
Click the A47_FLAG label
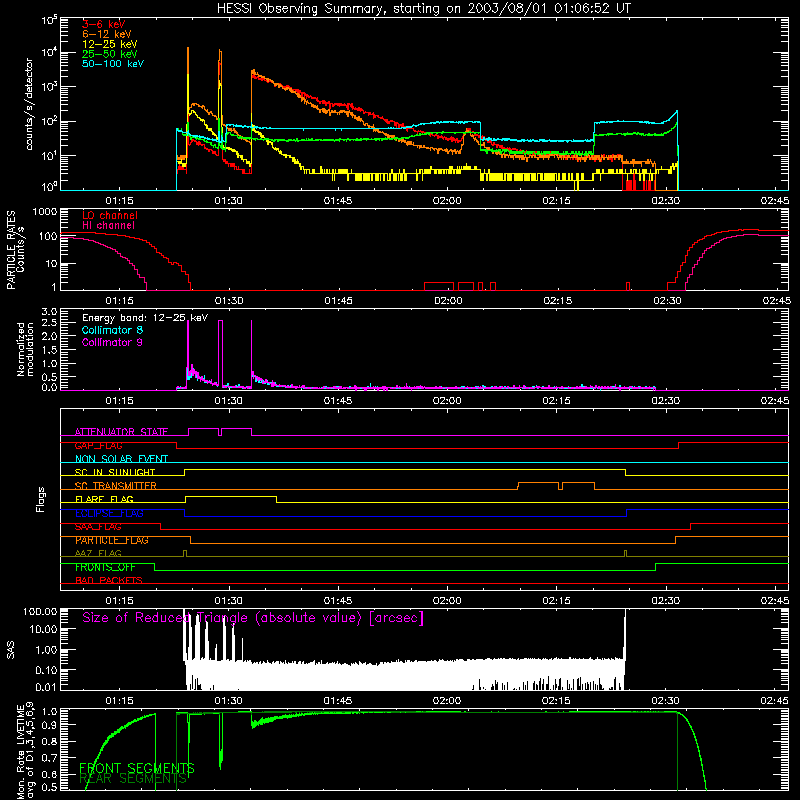(x=98, y=554)
